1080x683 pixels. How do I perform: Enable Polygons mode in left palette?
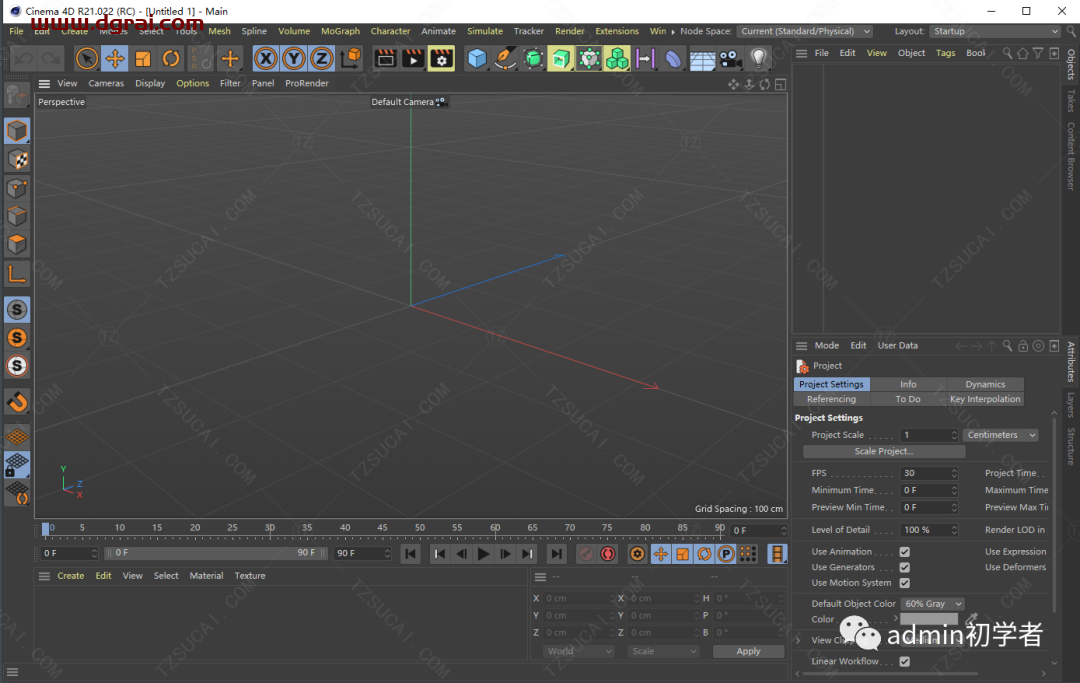coord(17,244)
